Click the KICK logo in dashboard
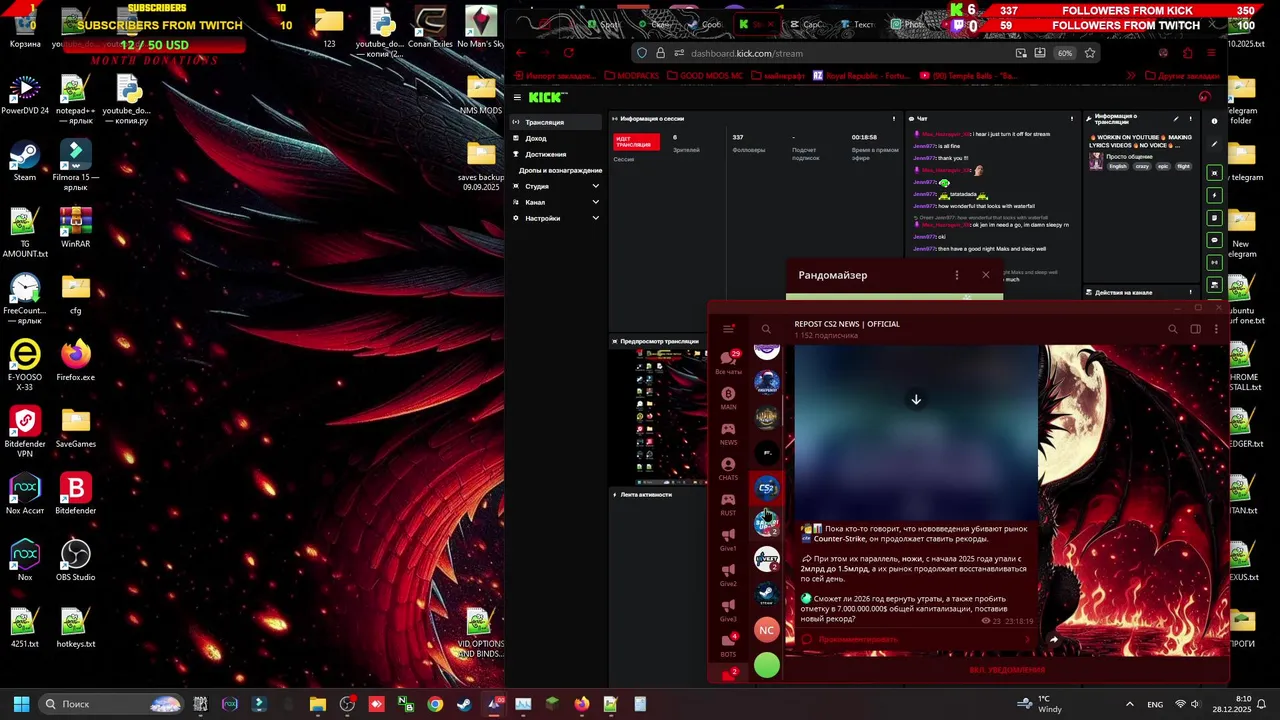The image size is (1280, 720). coord(548,97)
